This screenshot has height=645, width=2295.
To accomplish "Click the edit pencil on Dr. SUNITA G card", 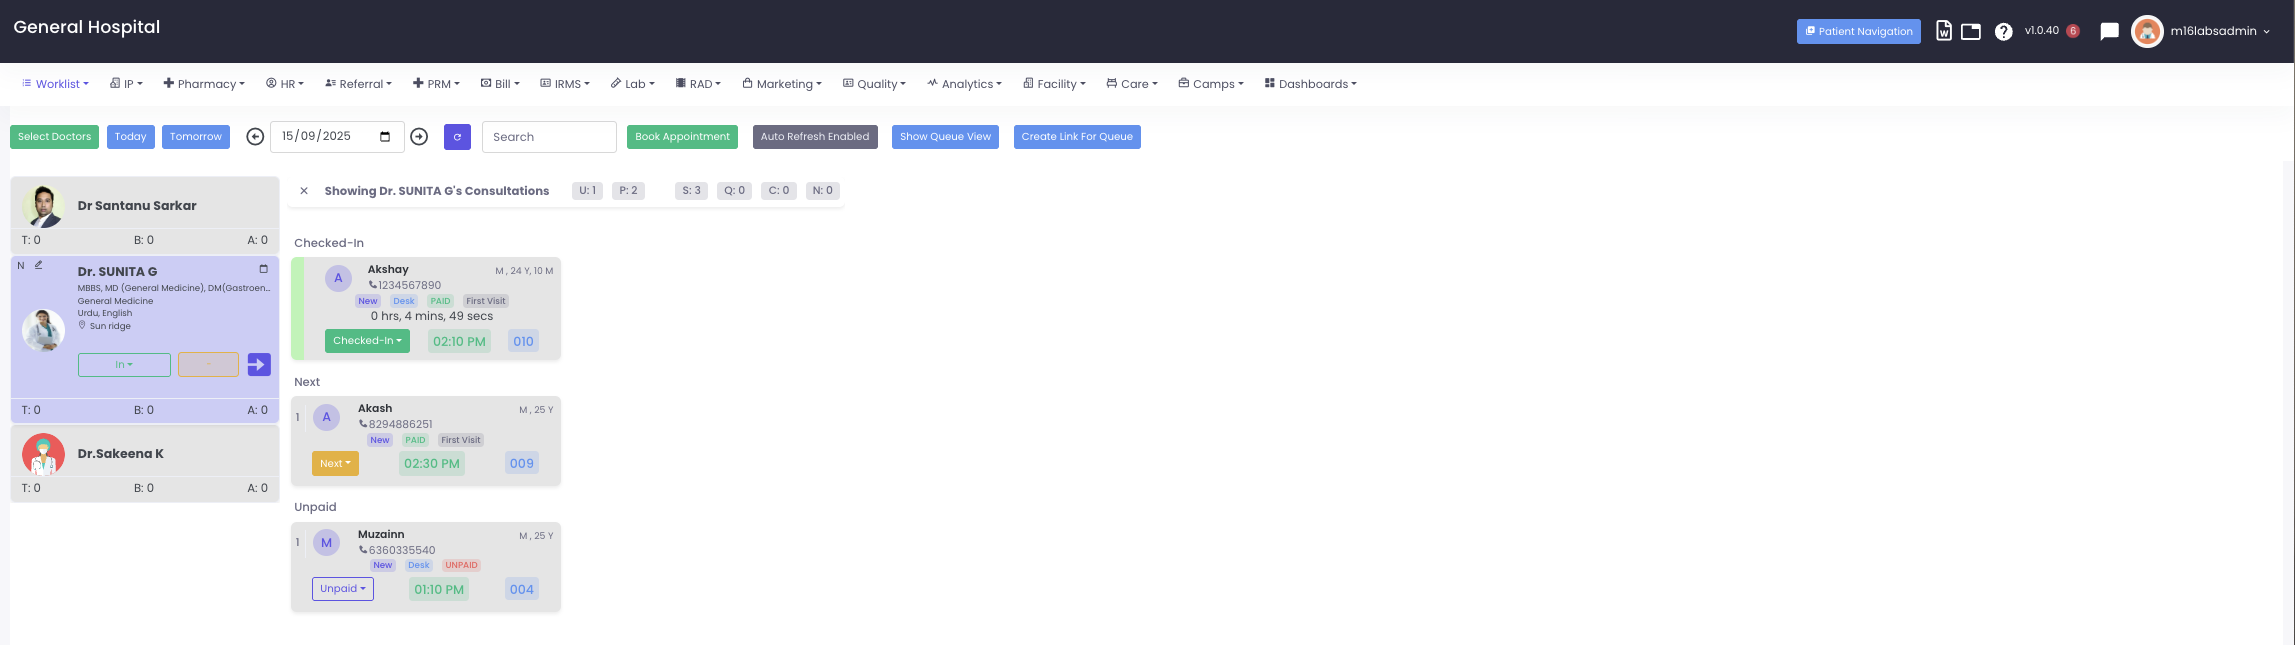I will 39,266.
